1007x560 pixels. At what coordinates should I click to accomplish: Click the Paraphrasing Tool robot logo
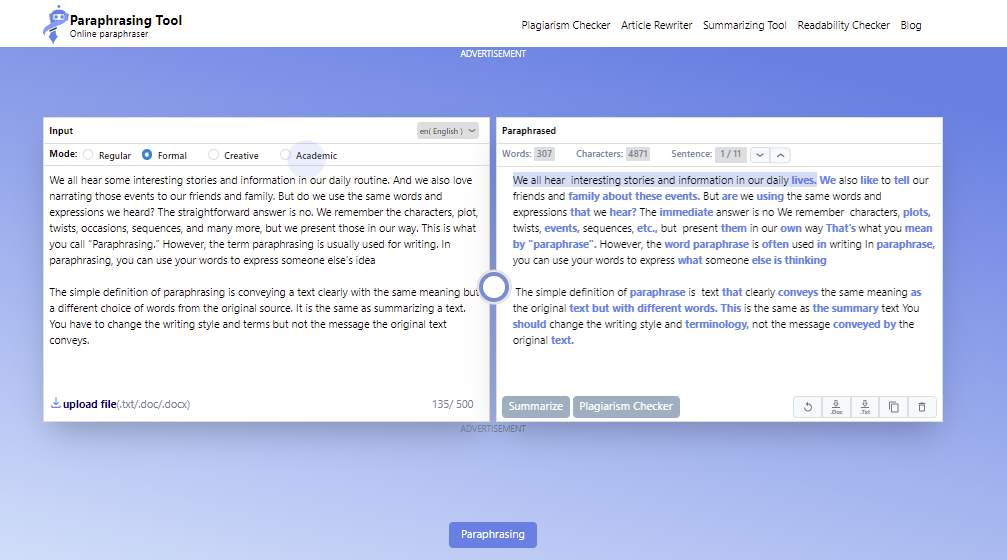point(56,24)
